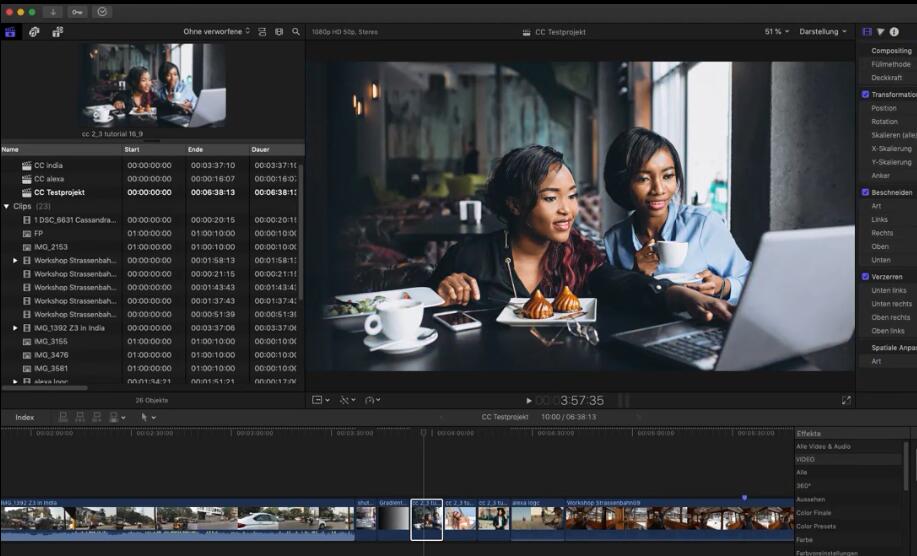Open the retime speedometer dropdown

click(x=373, y=400)
